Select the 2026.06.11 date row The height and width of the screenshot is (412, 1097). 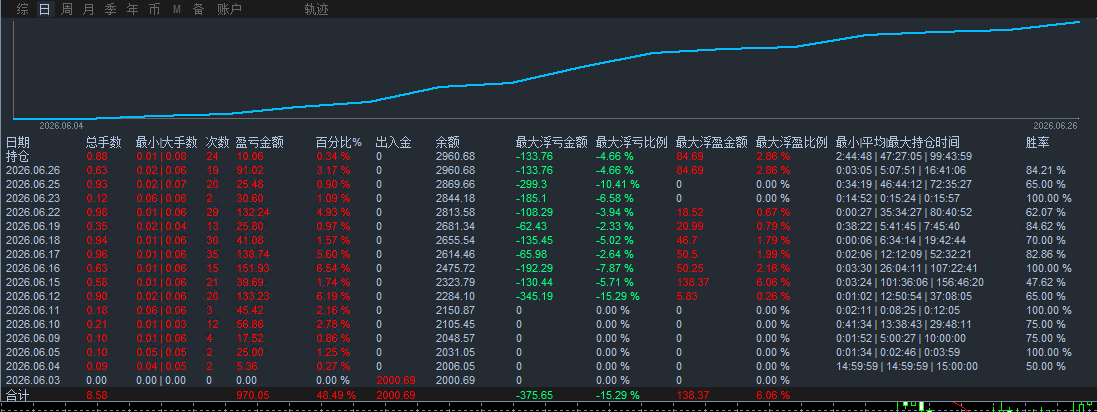point(33,310)
